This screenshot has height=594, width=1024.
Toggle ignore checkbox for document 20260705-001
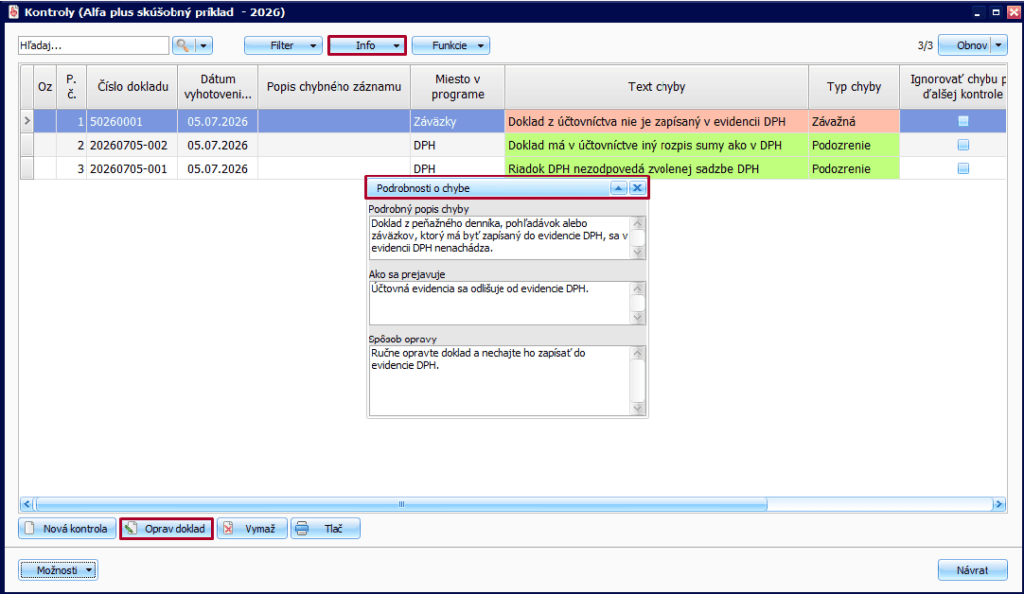pyautogui.click(x=963, y=168)
